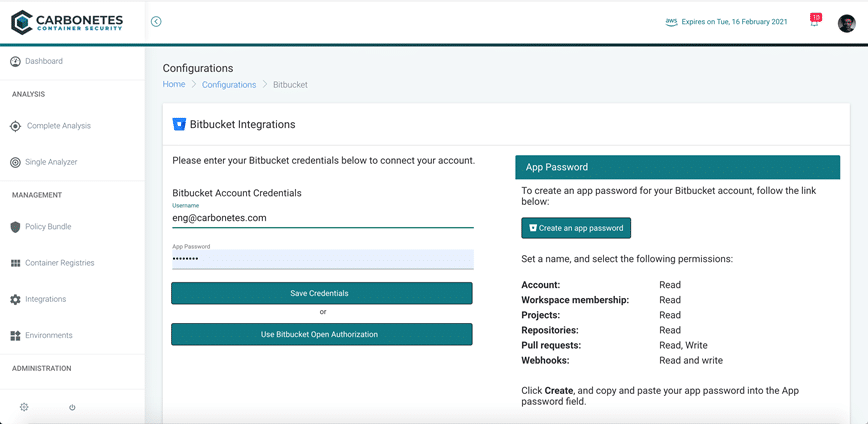The image size is (868, 424).
Task: Click the 'Bitbucket Account Credentials' label
Action: (x=237, y=193)
